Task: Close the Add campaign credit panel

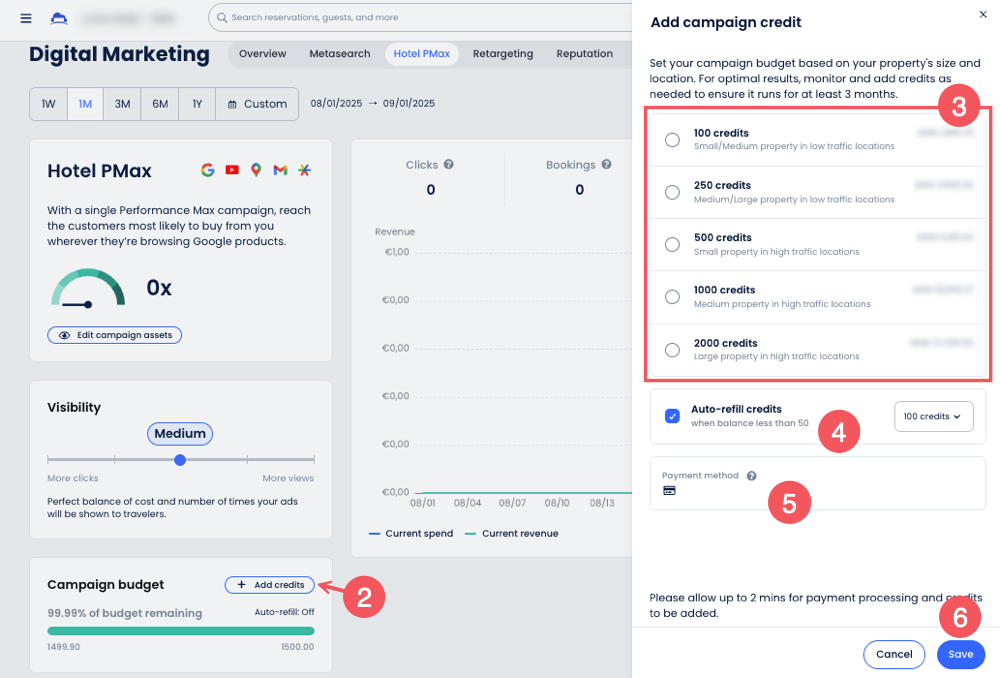Action: 982,14
